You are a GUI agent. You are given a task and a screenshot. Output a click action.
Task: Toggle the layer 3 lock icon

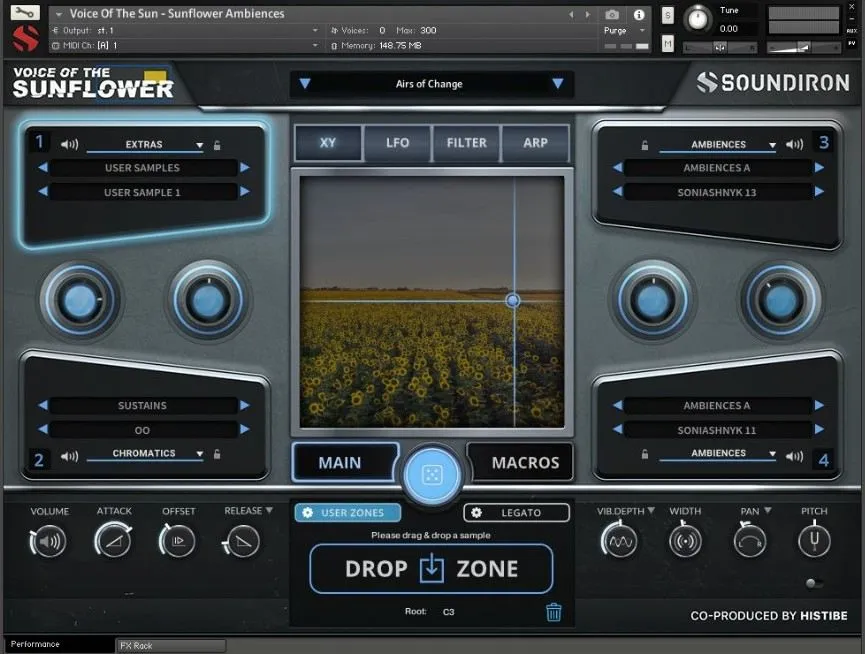click(x=644, y=145)
